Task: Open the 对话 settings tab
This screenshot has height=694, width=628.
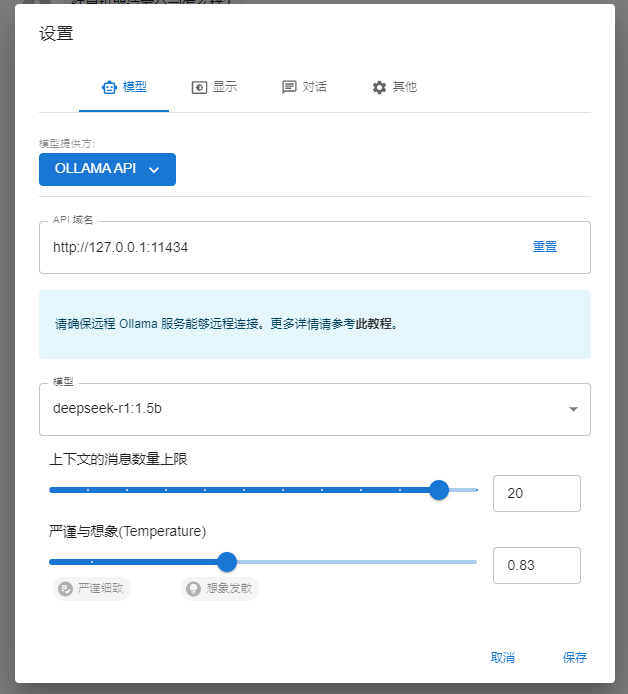Action: [304, 87]
